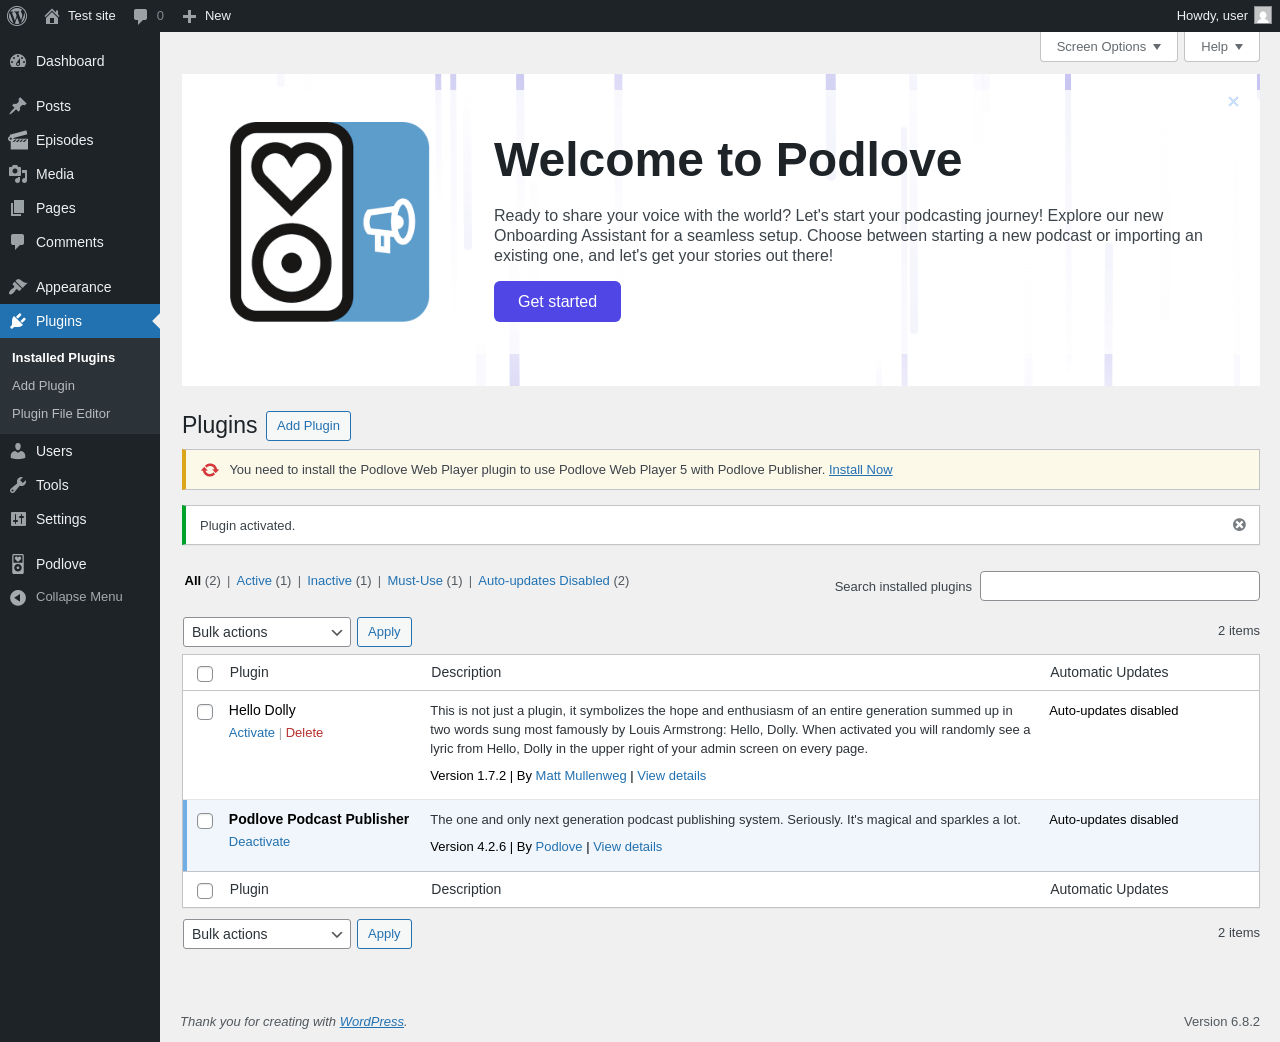Open the Episodes clapperboard icon
1280x1042 pixels.
[x=18, y=140]
